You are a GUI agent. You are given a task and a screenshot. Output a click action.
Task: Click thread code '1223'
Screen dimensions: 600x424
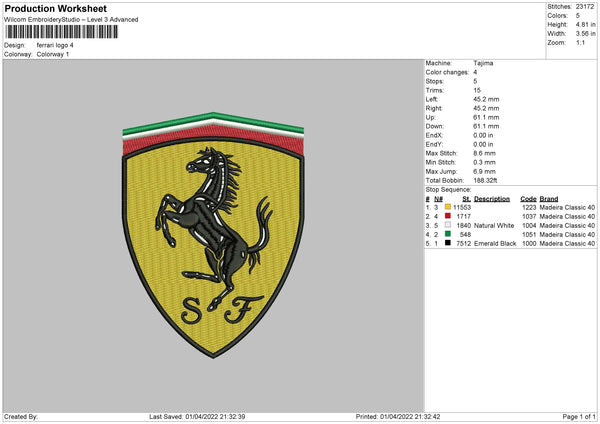529,207
